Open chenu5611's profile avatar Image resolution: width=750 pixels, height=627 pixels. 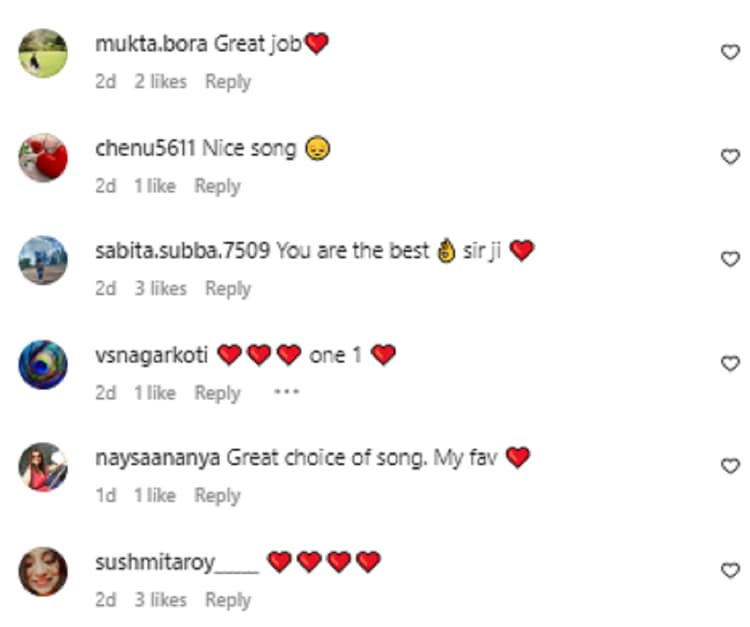tap(44, 157)
